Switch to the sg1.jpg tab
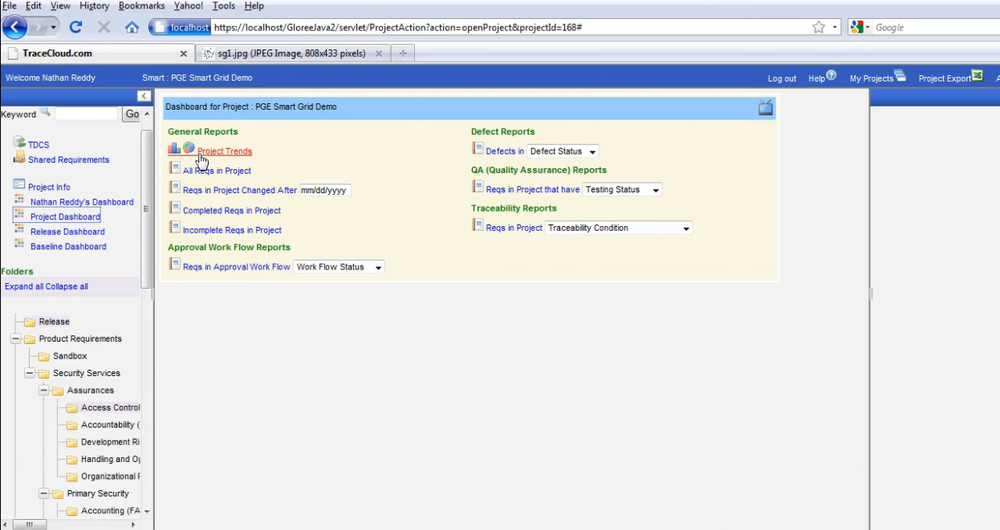Viewport: 1000px width, 530px height. coord(292,54)
